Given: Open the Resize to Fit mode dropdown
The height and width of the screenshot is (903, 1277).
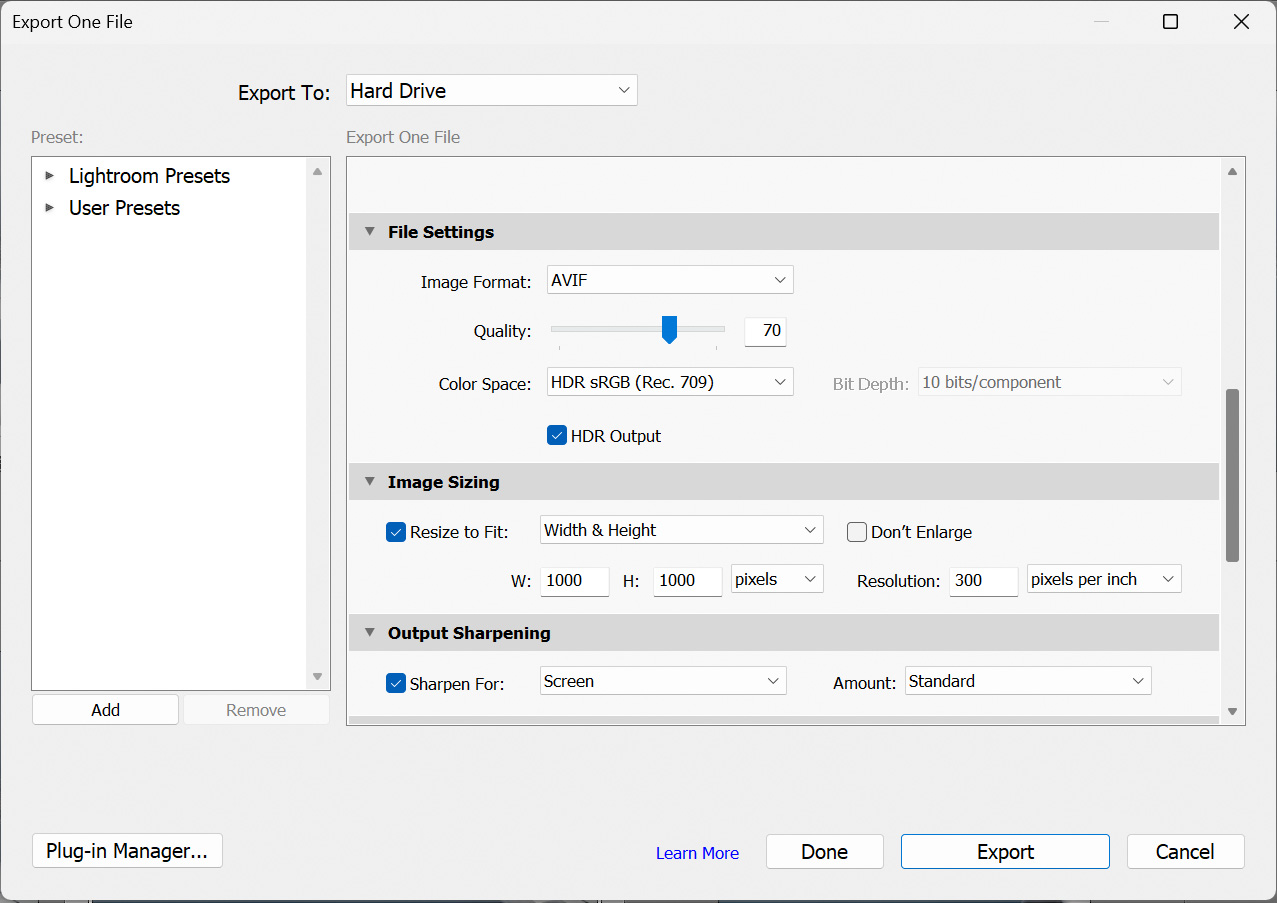Looking at the screenshot, I should click(681, 530).
